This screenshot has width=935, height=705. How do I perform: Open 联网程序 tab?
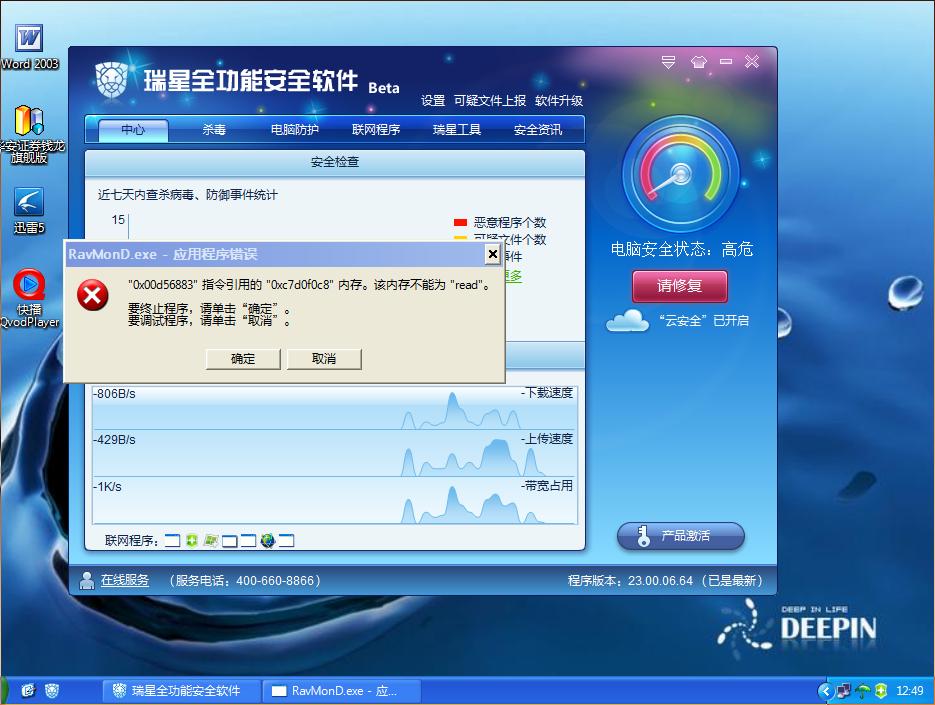(x=376, y=129)
